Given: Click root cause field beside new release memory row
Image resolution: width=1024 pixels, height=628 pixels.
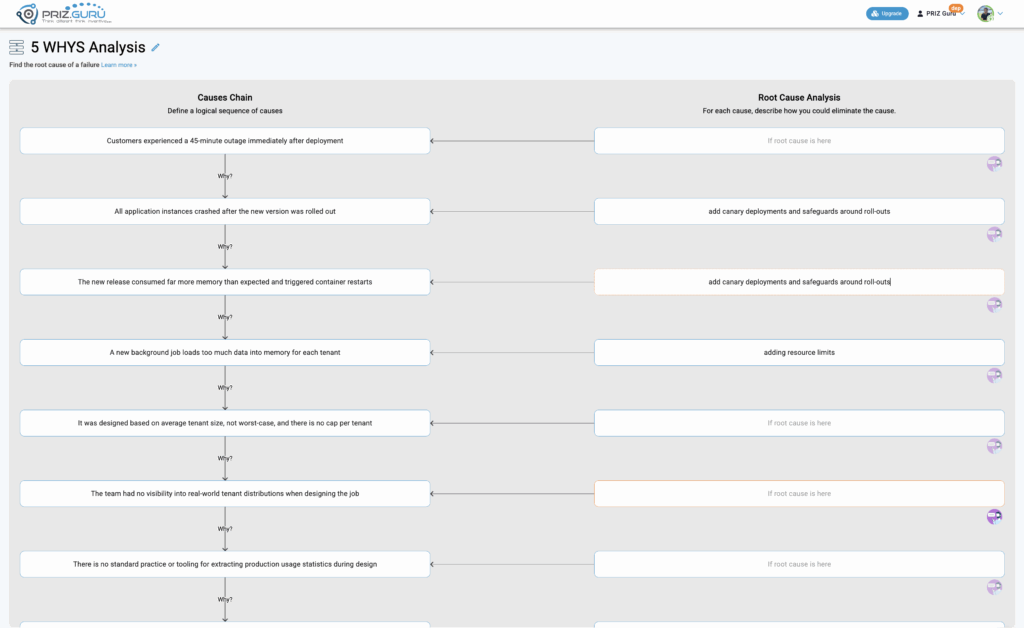Looking at the screenshot, I should pyautogui.click(x=799, y=282).
